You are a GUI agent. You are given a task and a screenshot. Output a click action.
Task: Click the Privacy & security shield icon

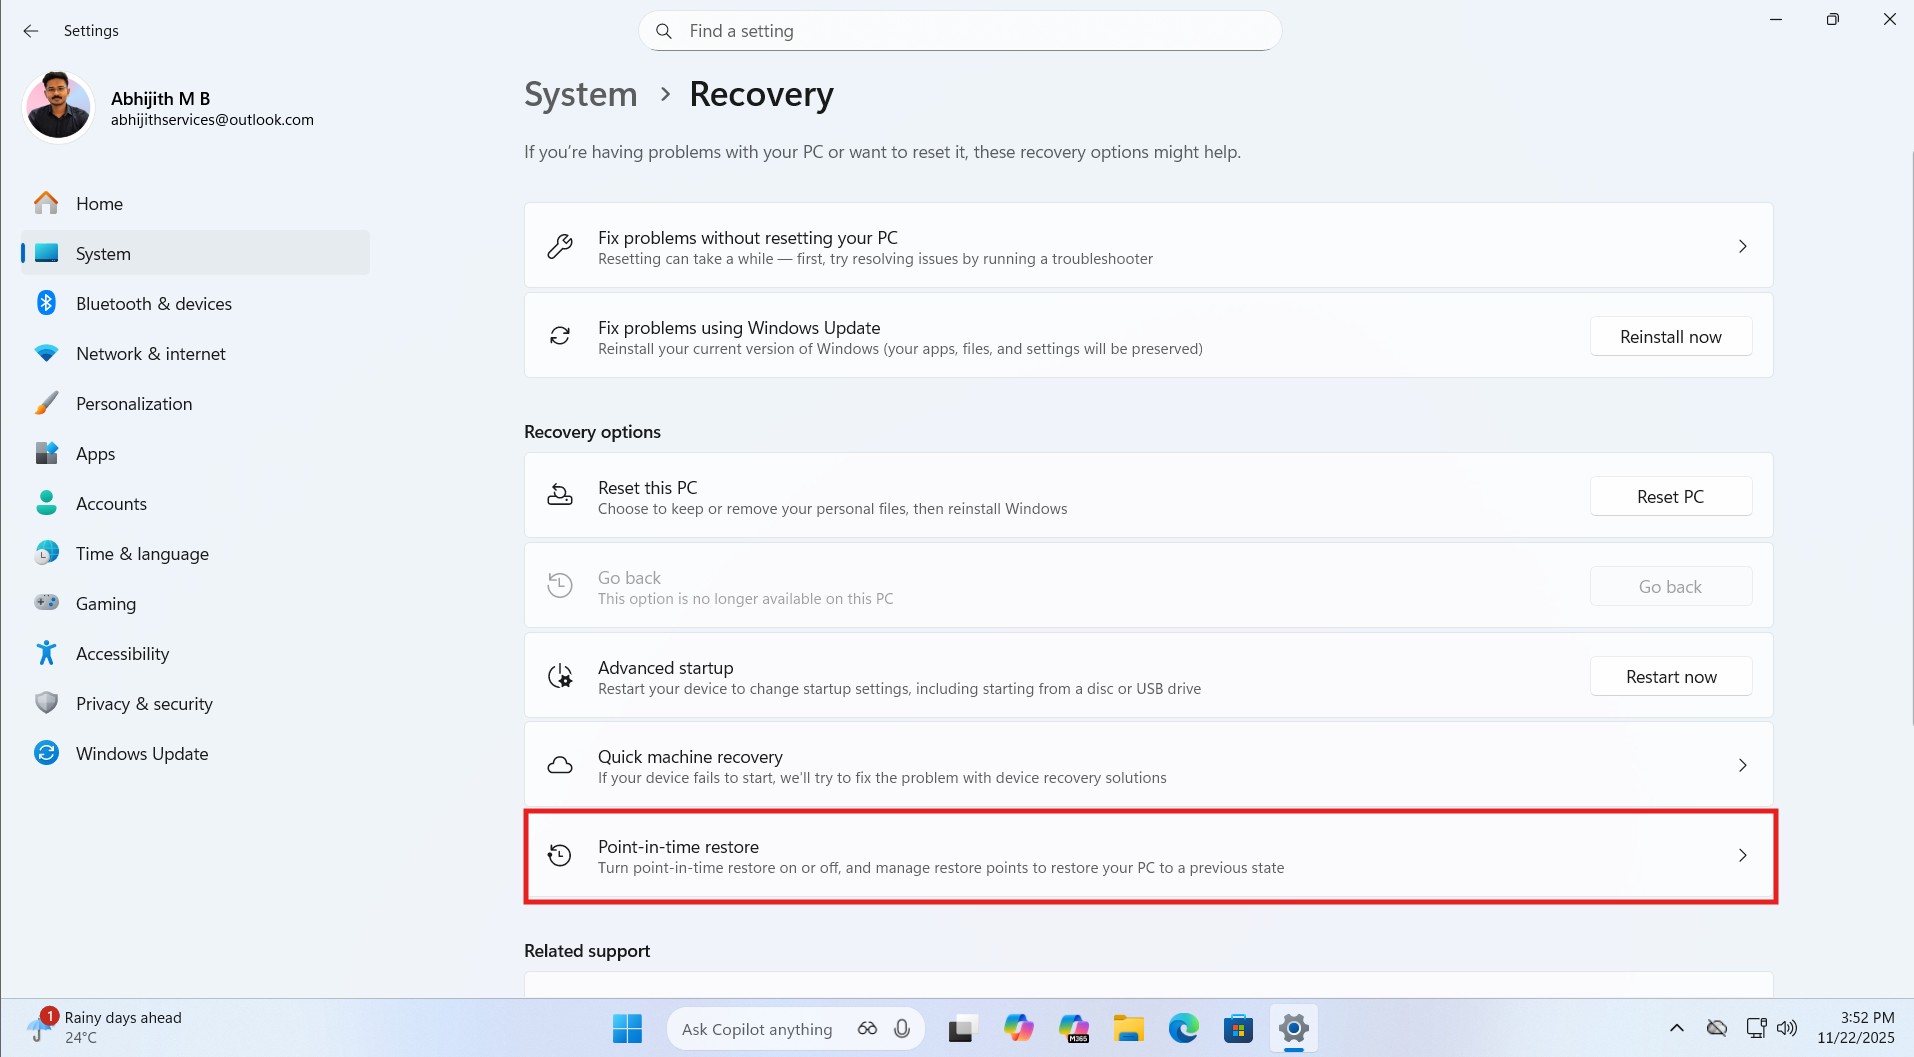click(x=46, y=703)
